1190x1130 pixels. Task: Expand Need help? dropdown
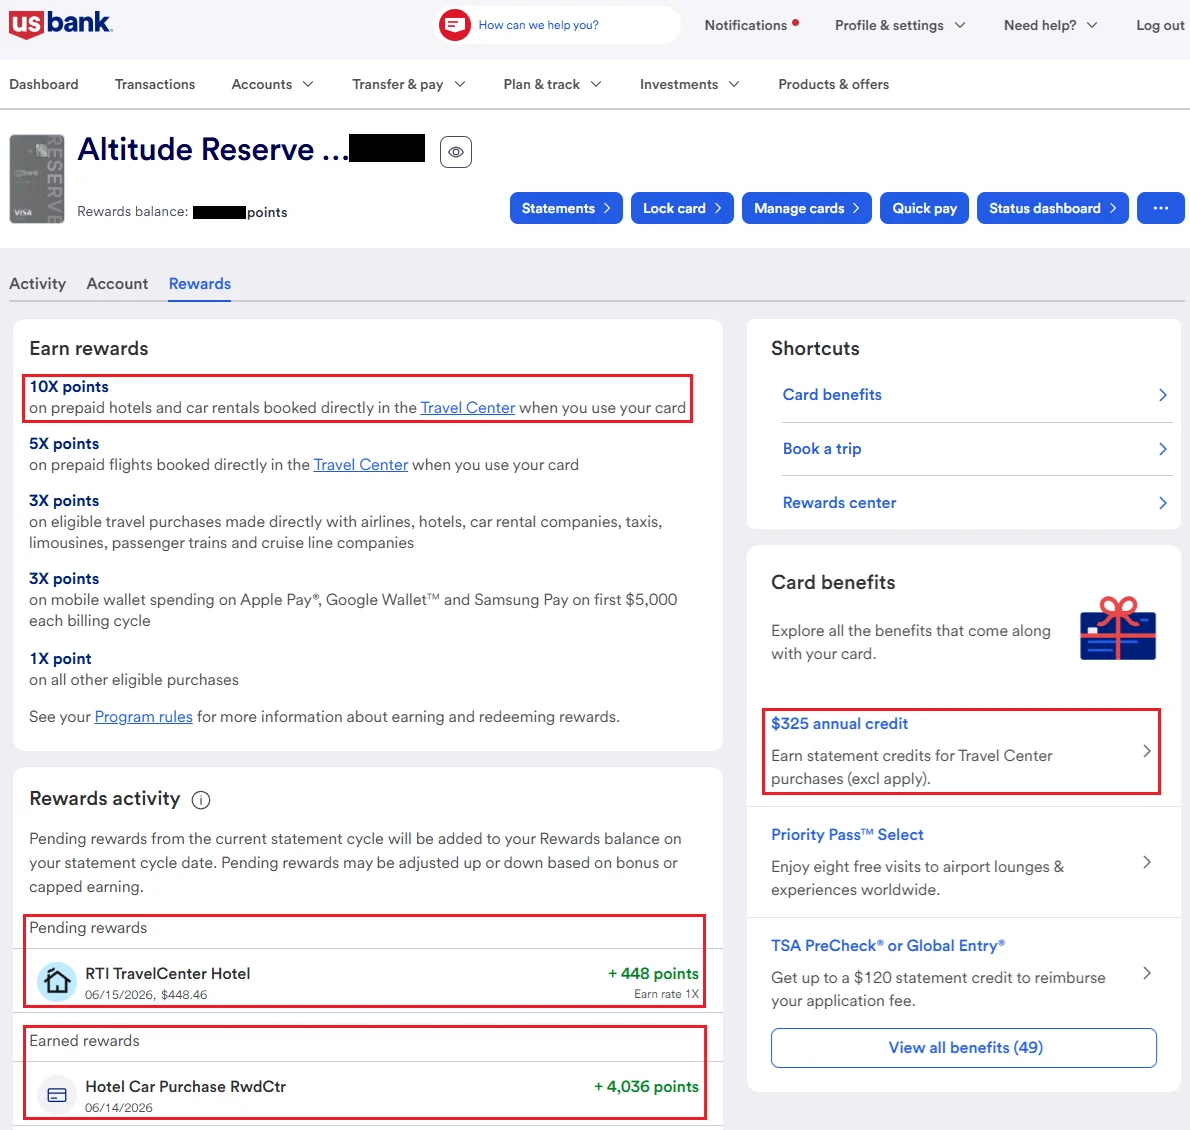(1050, 25)
